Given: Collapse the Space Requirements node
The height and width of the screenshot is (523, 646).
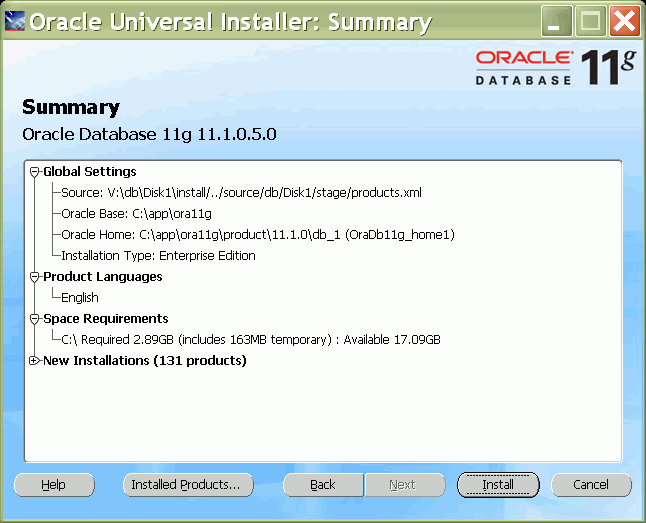Looking at the screenshot, I should point(35,319).
